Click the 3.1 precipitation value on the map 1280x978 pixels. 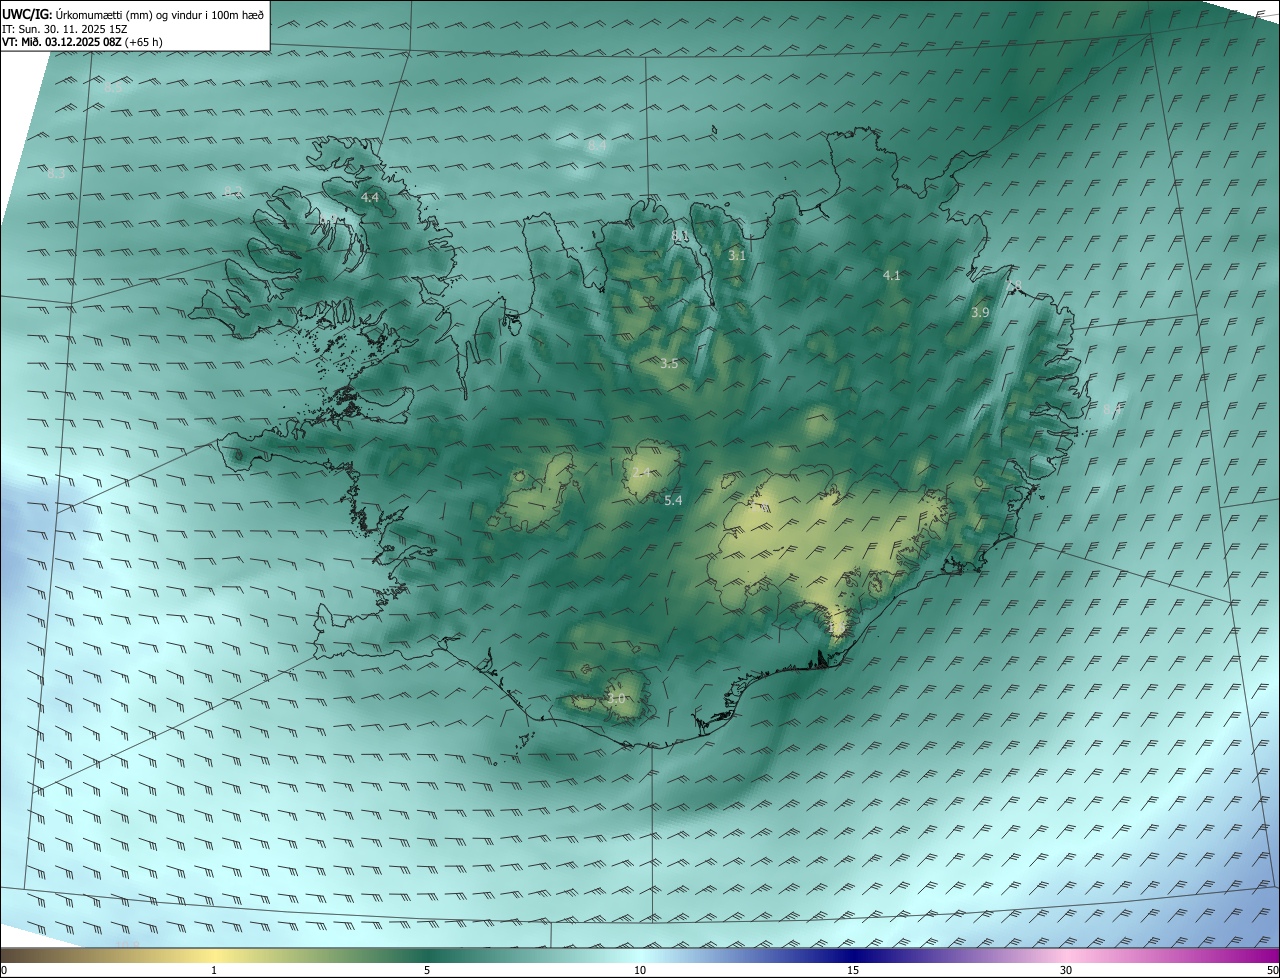click(737, 256)
